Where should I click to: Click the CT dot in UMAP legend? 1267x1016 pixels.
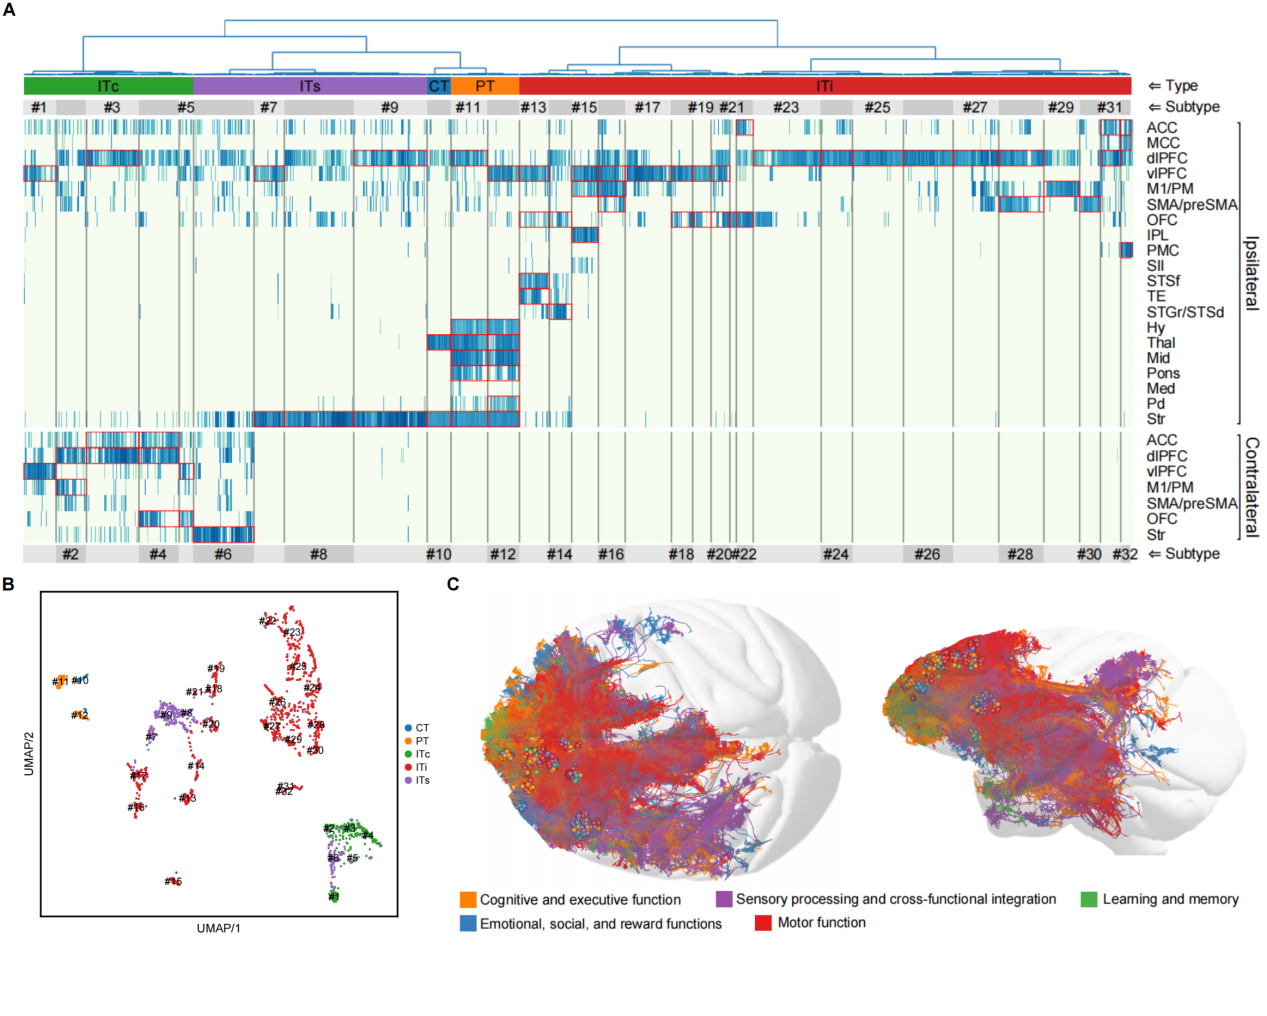409,728
